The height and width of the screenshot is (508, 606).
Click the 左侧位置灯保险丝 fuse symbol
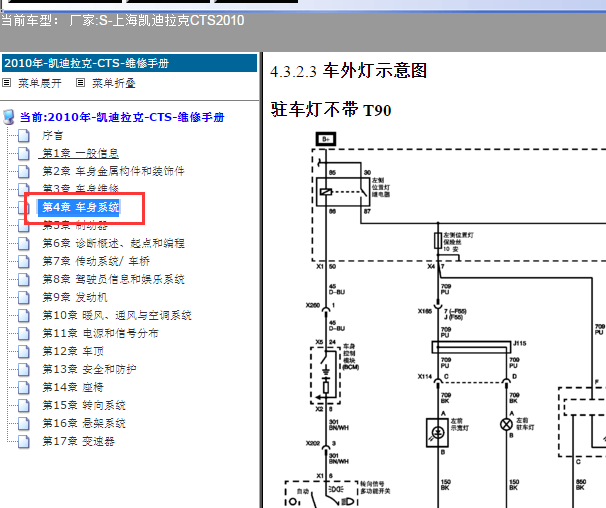tap(438, 240)
